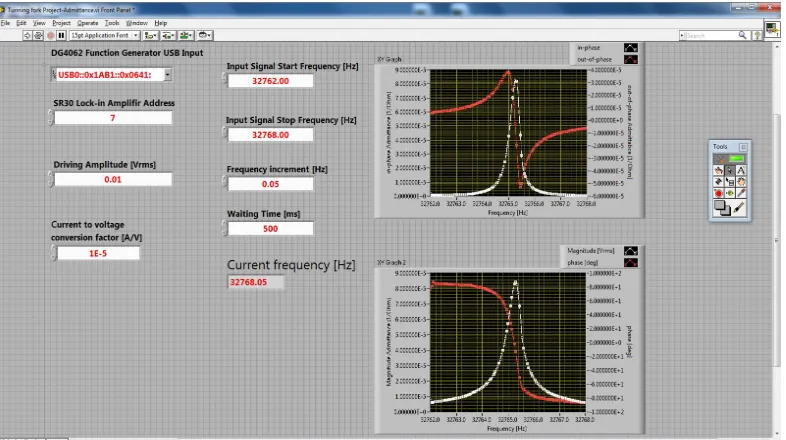
Task: Click the out-of-phase plot legend icon
Action: [631, 59]
